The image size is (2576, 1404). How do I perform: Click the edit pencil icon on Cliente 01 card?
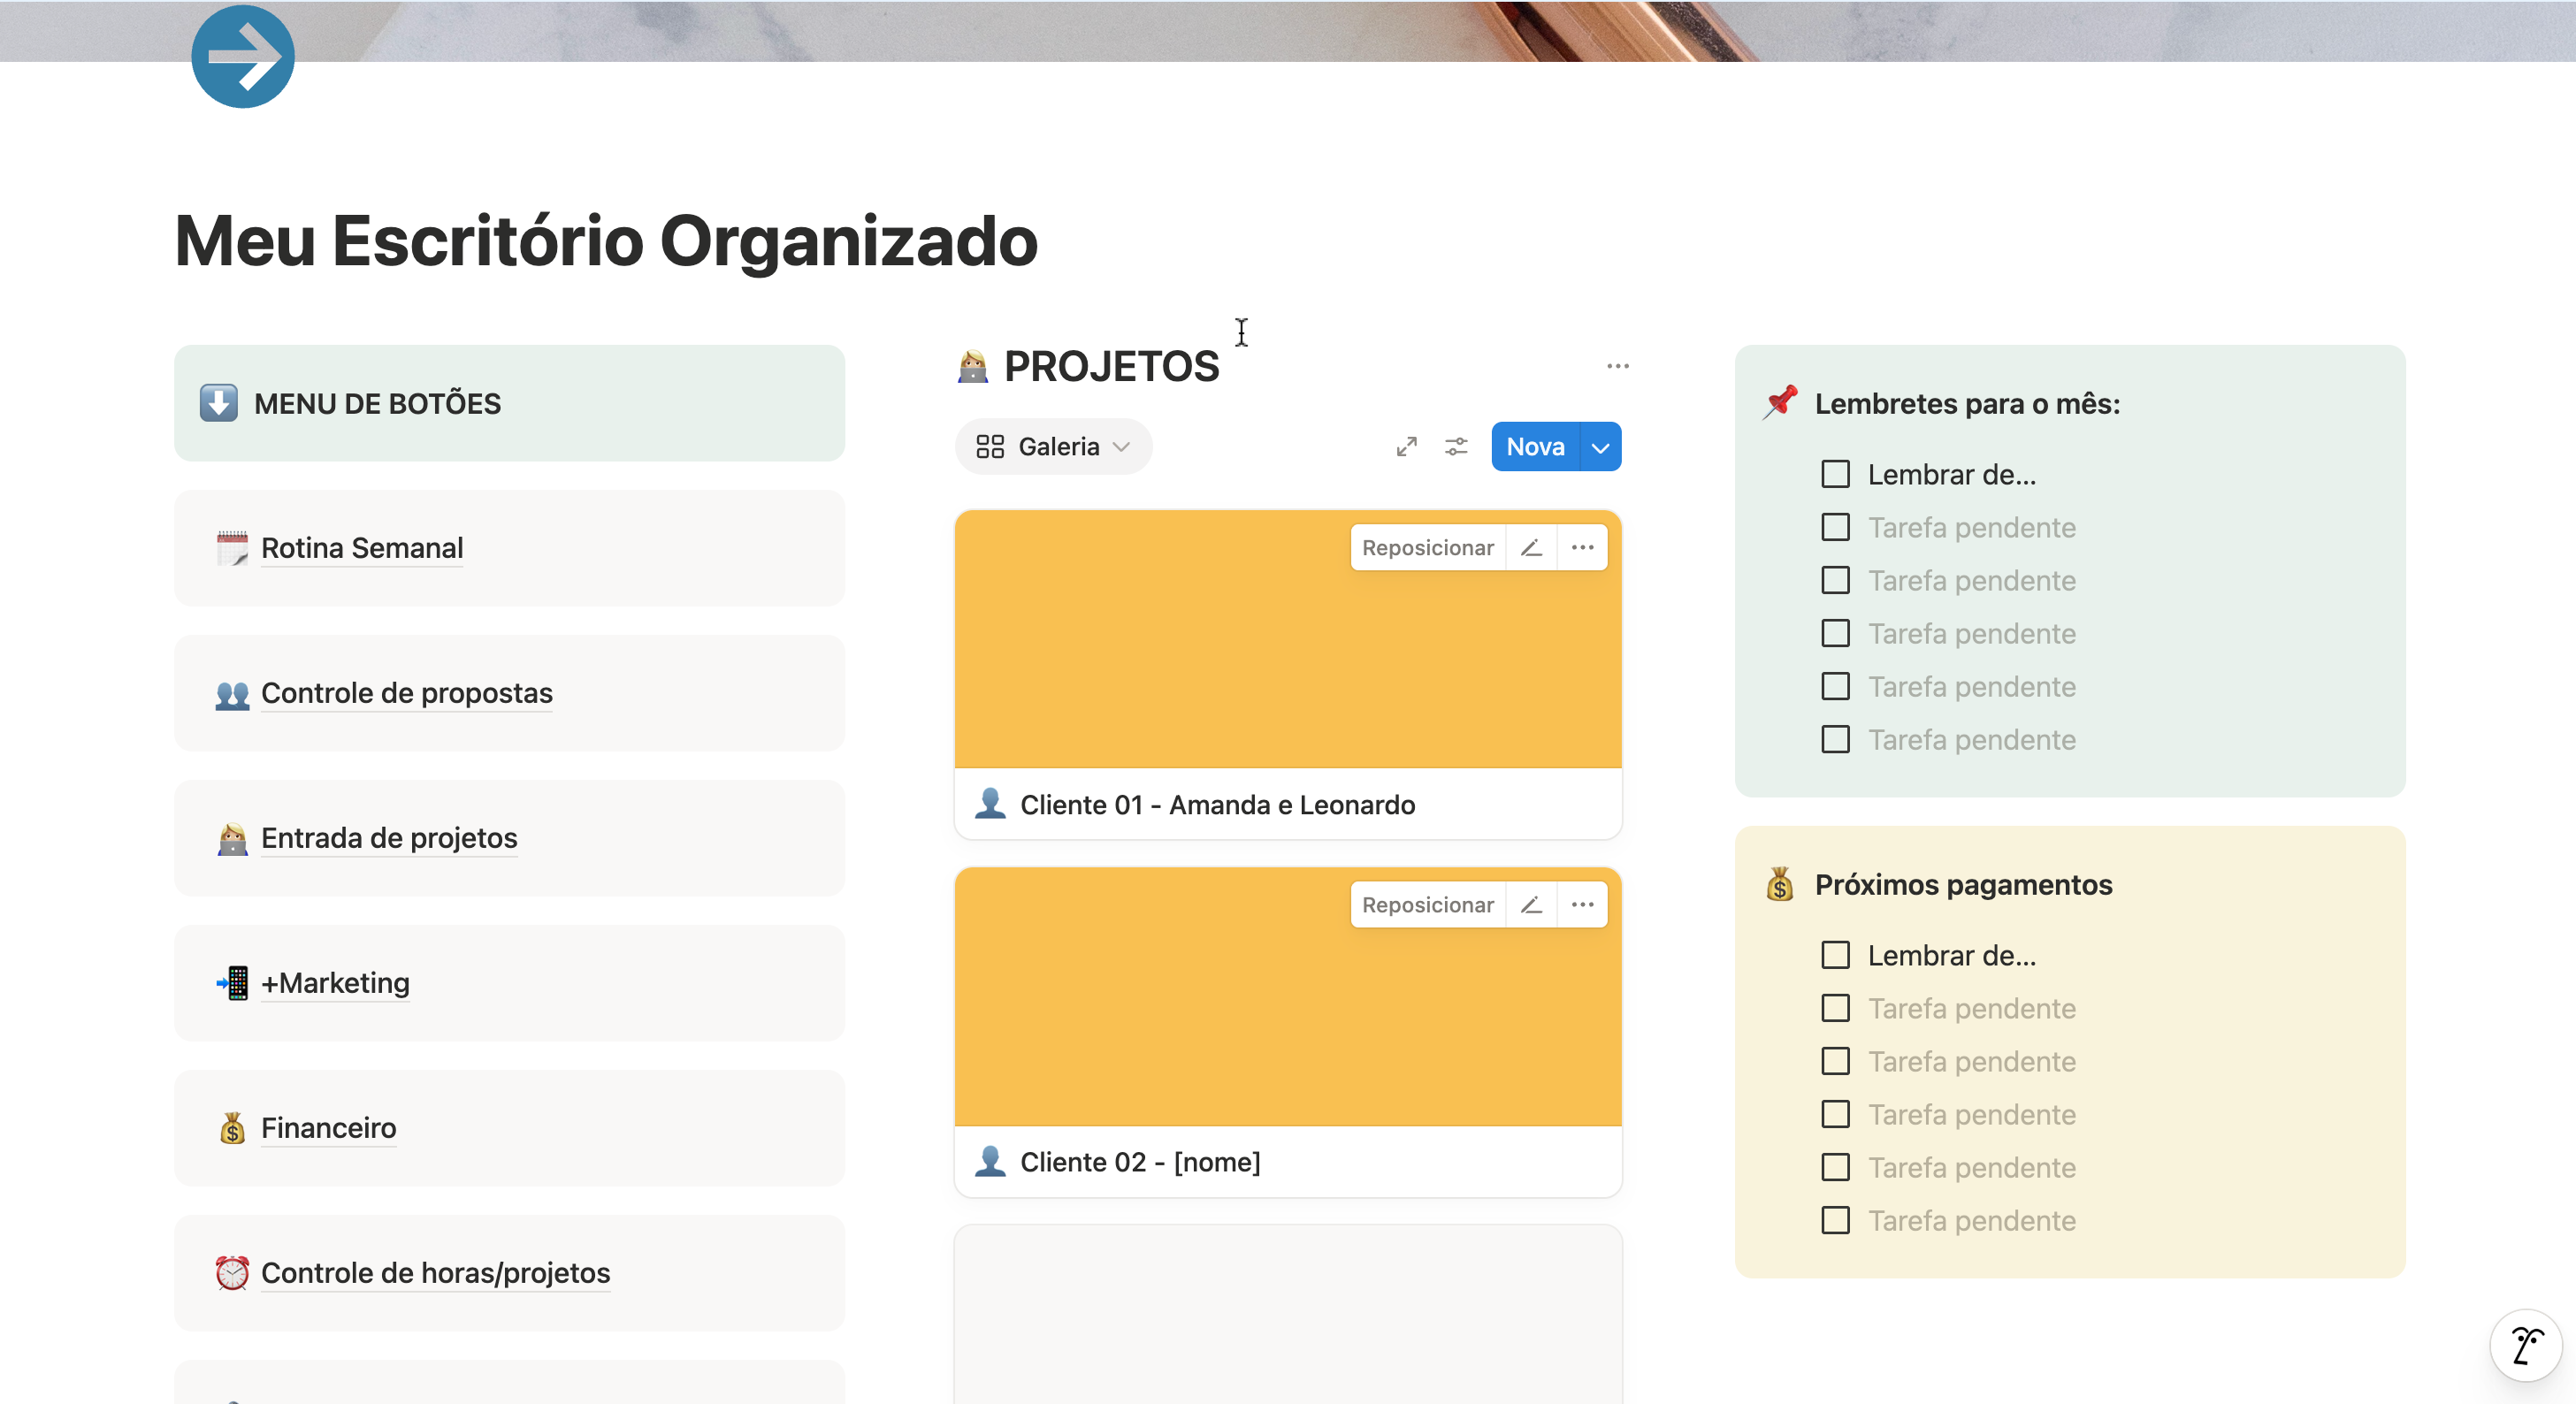point(1531,548)
